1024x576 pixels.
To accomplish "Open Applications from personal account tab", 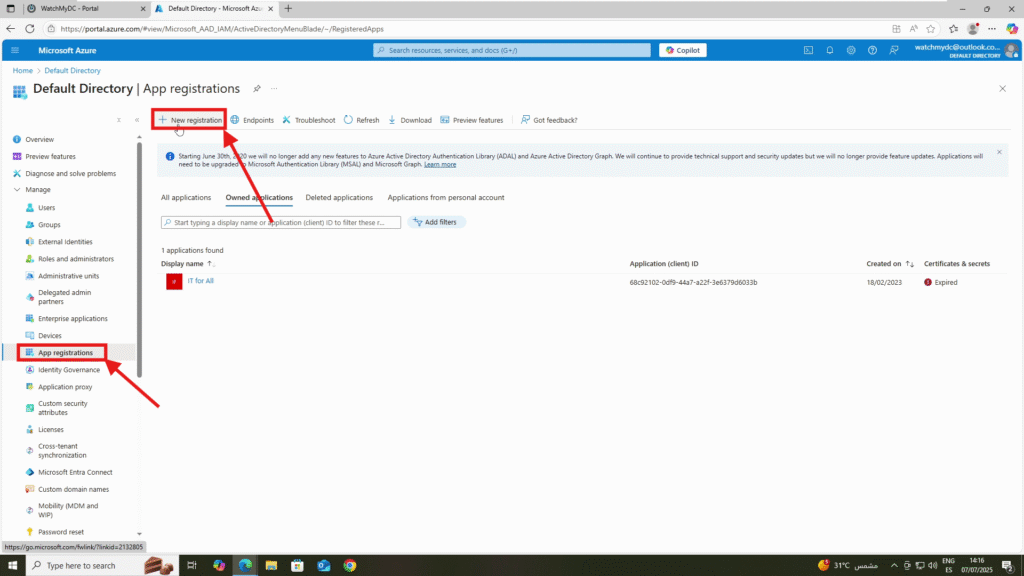I will (x=446, y=197).
